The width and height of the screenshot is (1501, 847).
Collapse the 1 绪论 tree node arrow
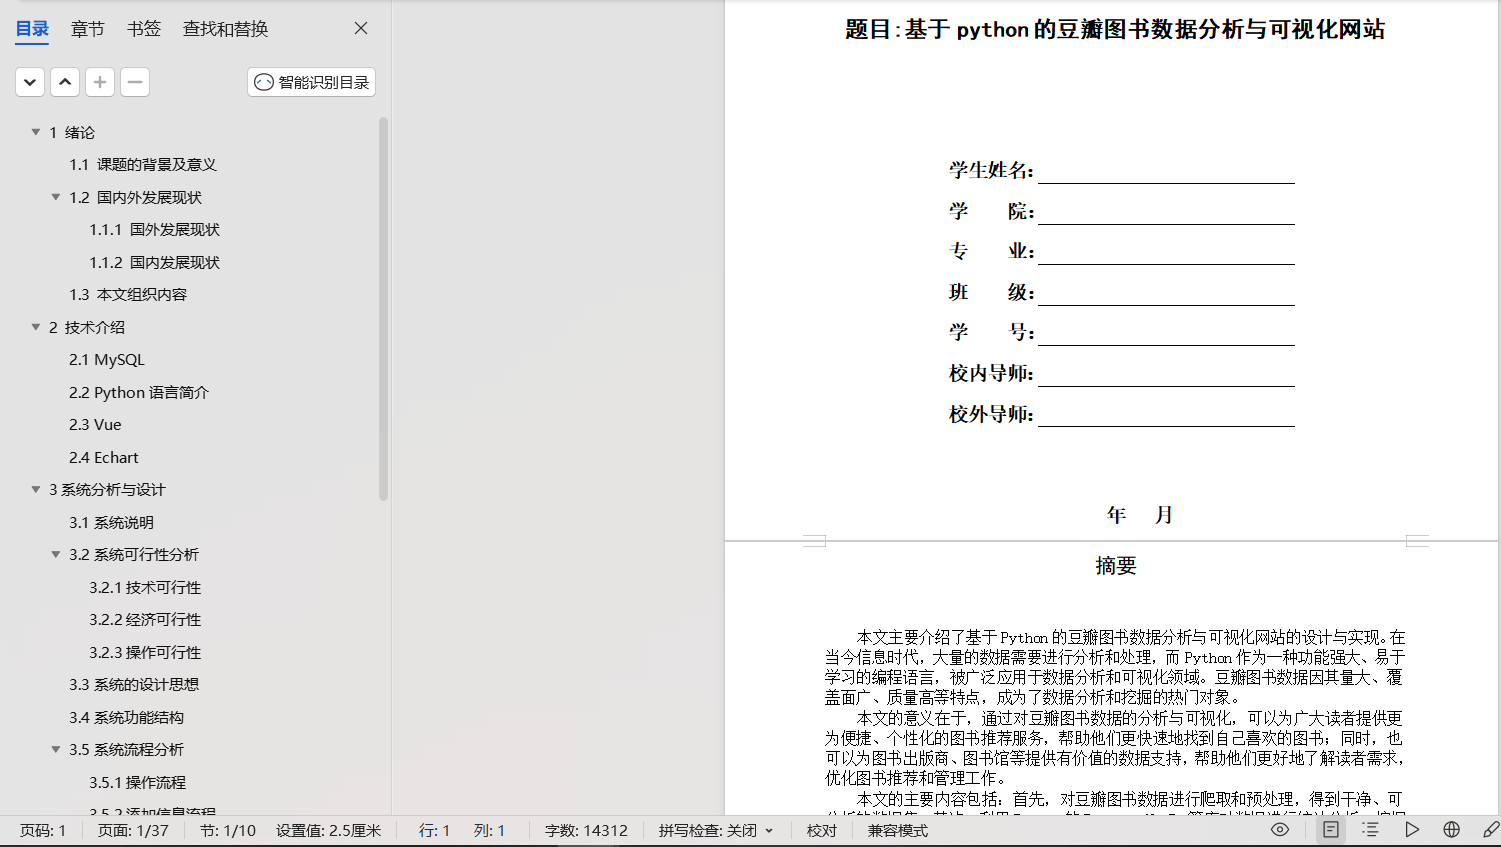pyautogui.click(x=36, y=132)
